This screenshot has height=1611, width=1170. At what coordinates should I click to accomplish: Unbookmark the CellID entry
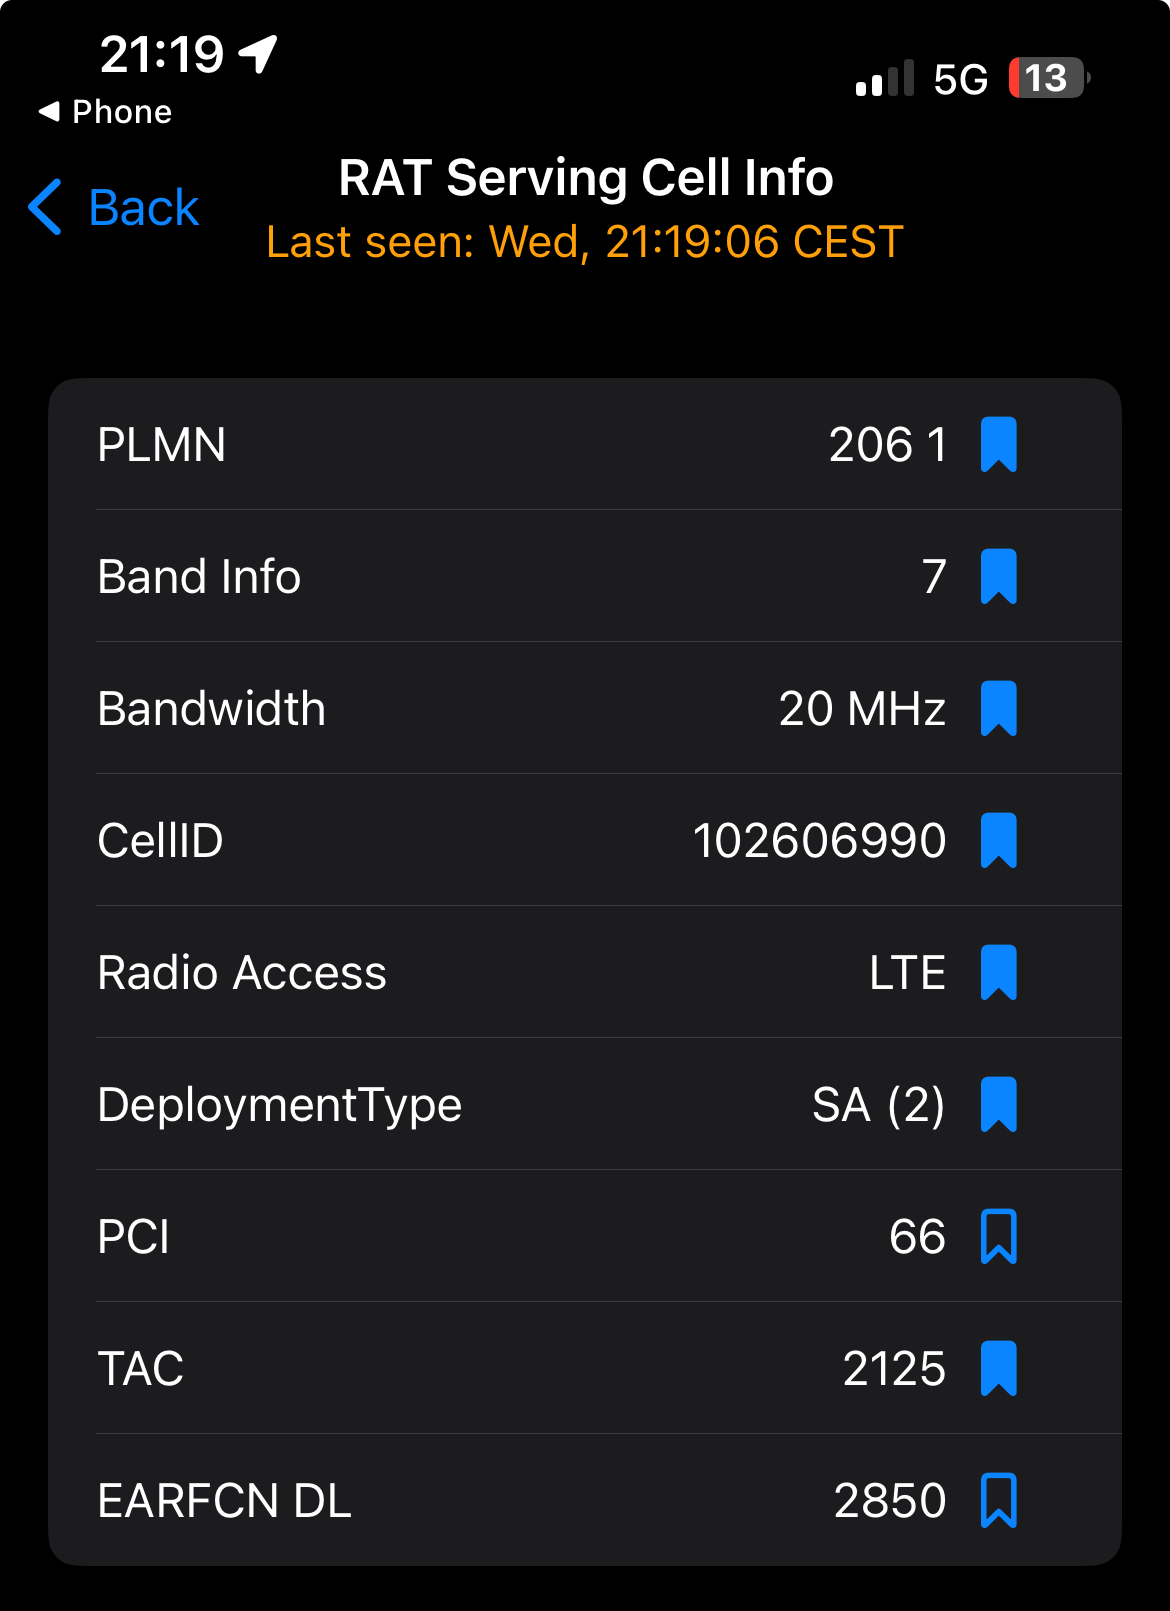(998, 840)
